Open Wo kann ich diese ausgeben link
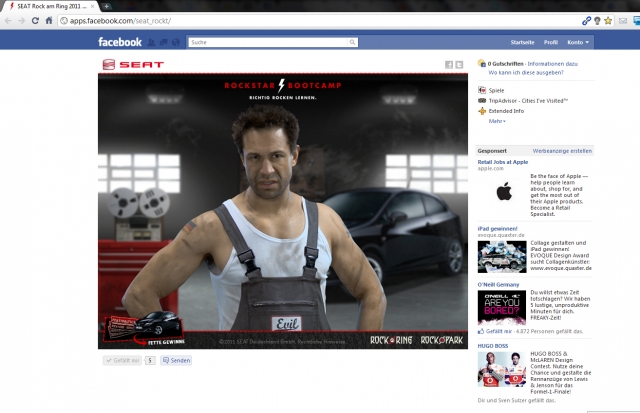Viewport: 640px width, 413px height. (526, 72)
